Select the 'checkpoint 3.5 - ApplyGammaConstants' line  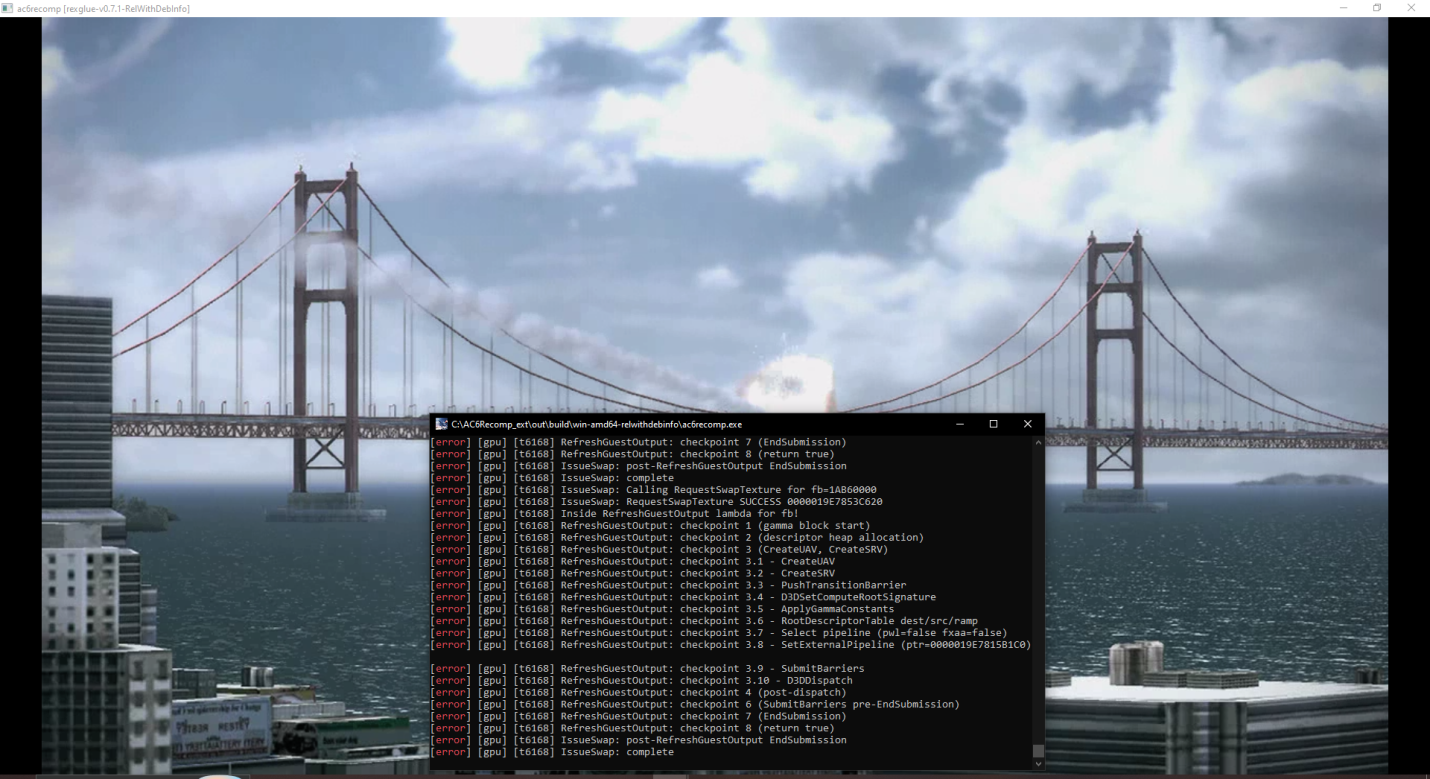[x=662, y=609]
